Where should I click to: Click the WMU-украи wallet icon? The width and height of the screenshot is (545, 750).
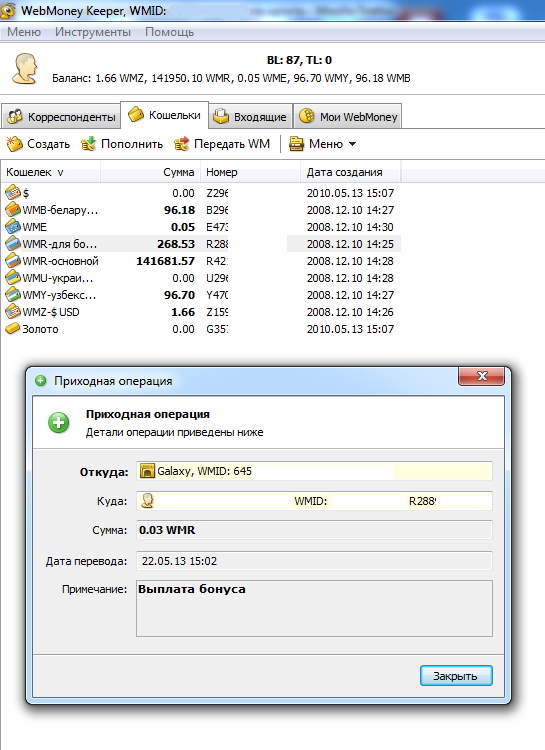(x=13, y=278)
